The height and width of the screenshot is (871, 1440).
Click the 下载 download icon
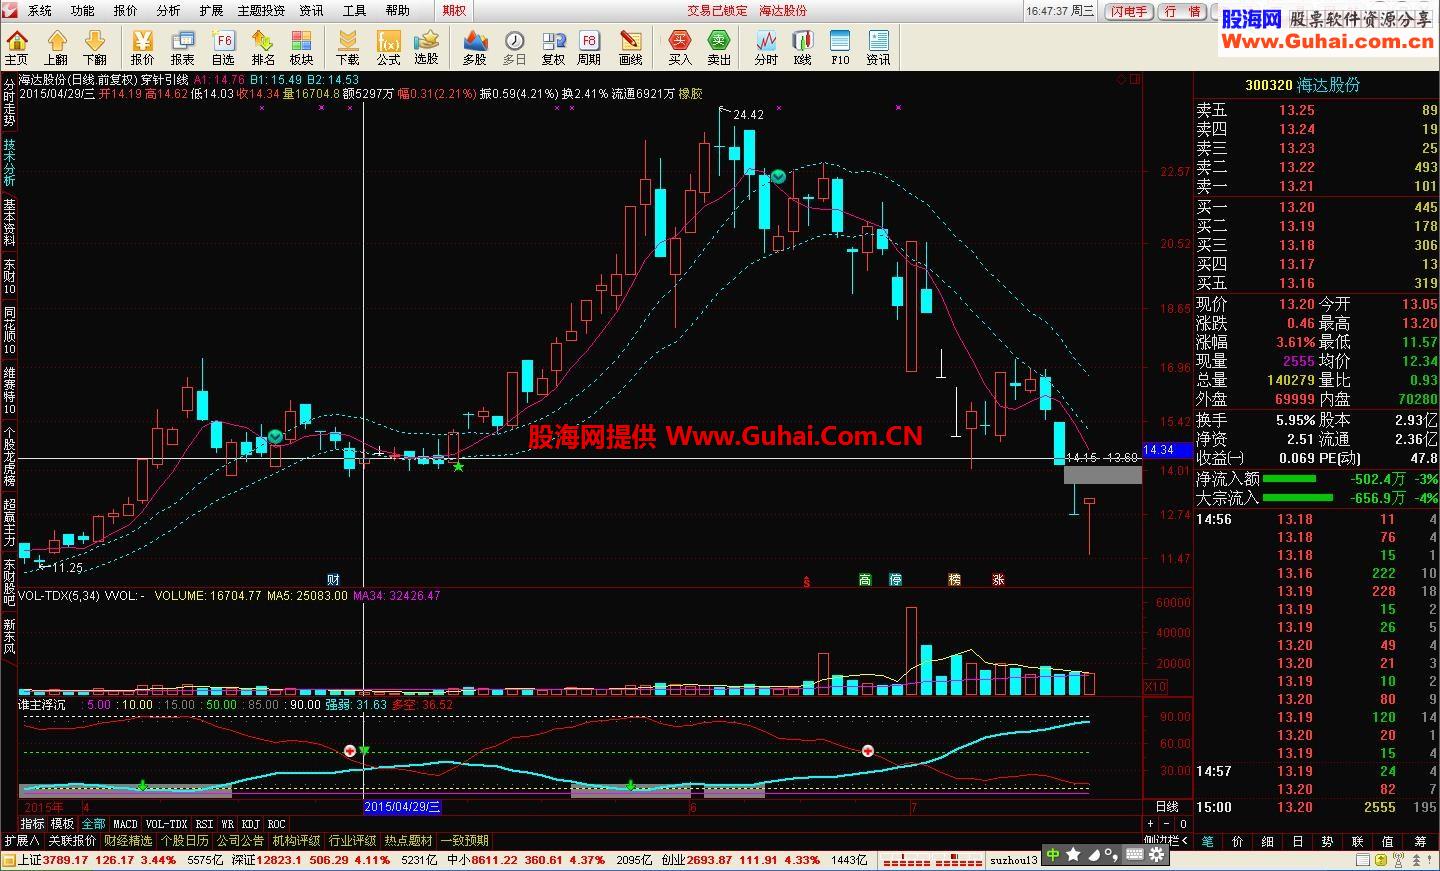[348, 47]
